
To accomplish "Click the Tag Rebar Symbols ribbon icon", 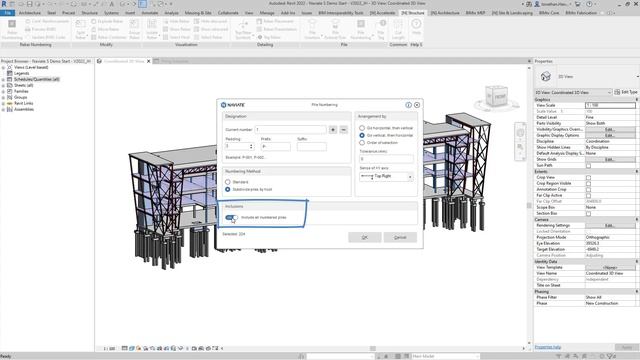I will click(x=243, y=25).
